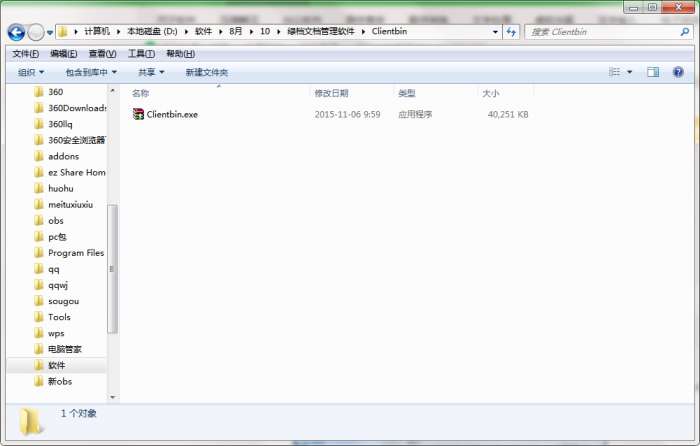Select the addons folder in tree
The height and width of the screenshot is (446, 700).
click(x=63, y=156)
